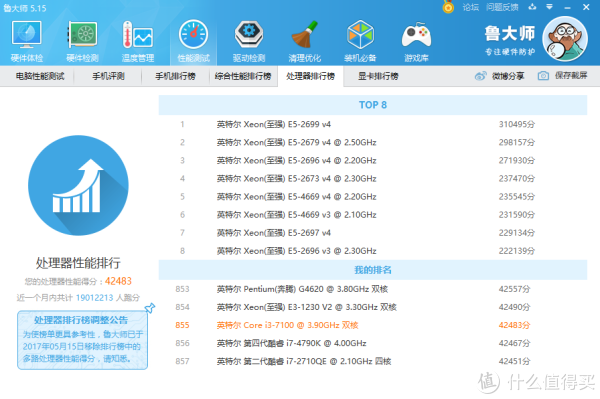The width and height of the screenshot is (600, 399).
Task: Open the 问题反馈 feedback link
Action: click(x=502, y=7)
